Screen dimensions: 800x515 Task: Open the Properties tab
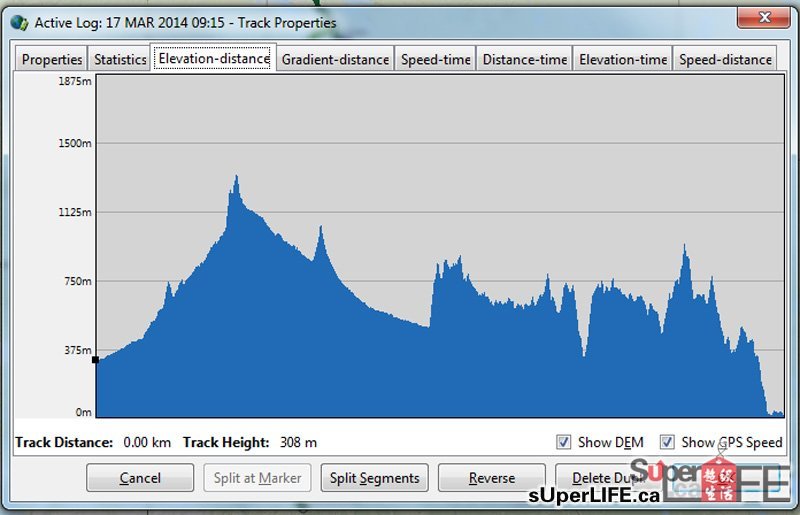pyautogui.click(x=52, y=60)
